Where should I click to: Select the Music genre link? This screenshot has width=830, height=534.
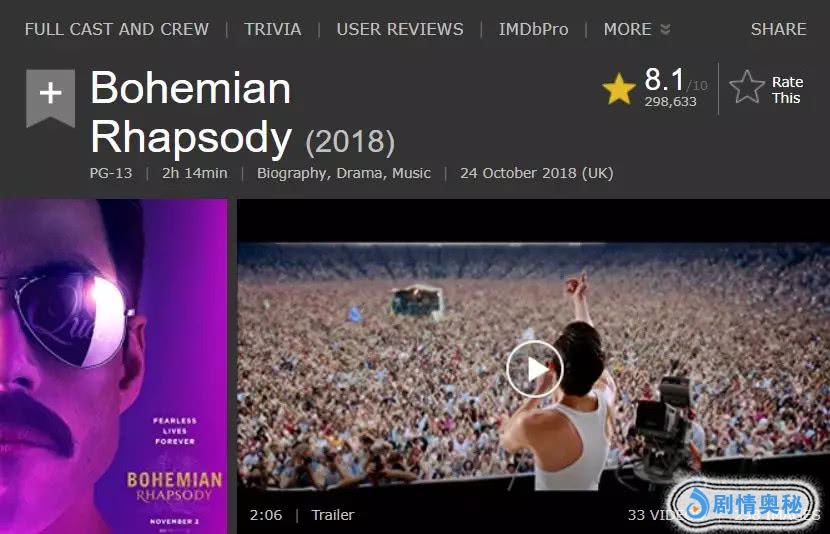point(411,174)
